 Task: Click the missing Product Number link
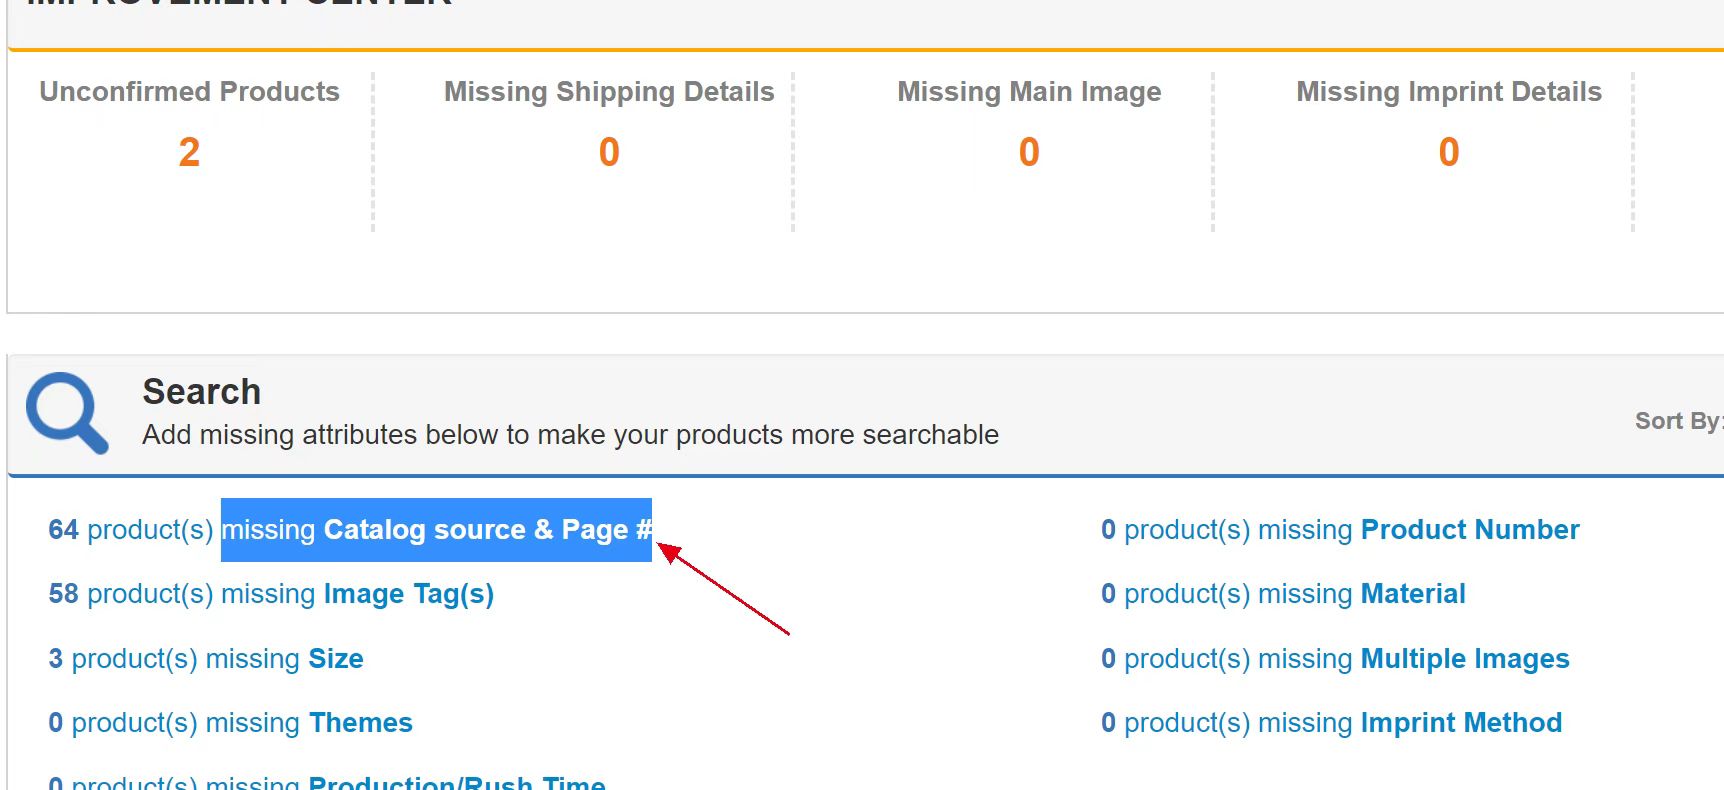pos(1340,530)
